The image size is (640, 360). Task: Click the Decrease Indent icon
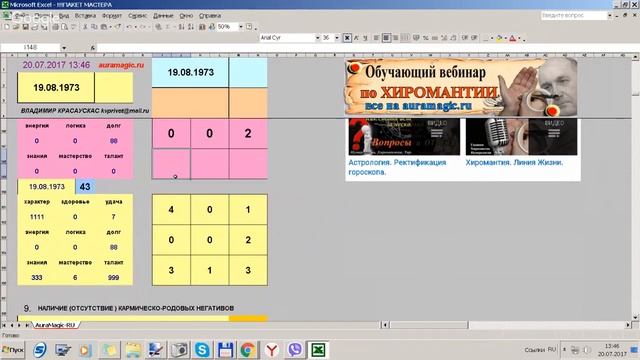(x=464, y=38)
